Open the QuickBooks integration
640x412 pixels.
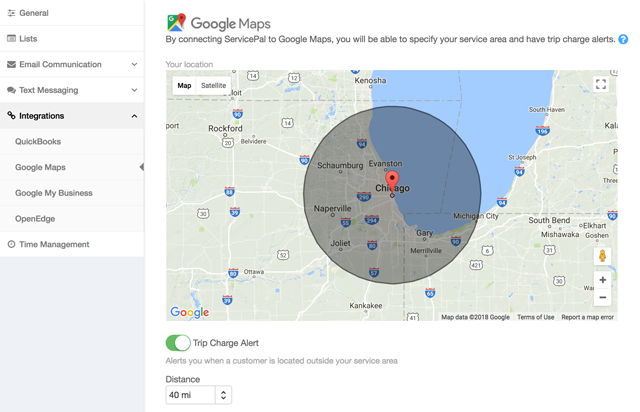click(x=72, y=141)
